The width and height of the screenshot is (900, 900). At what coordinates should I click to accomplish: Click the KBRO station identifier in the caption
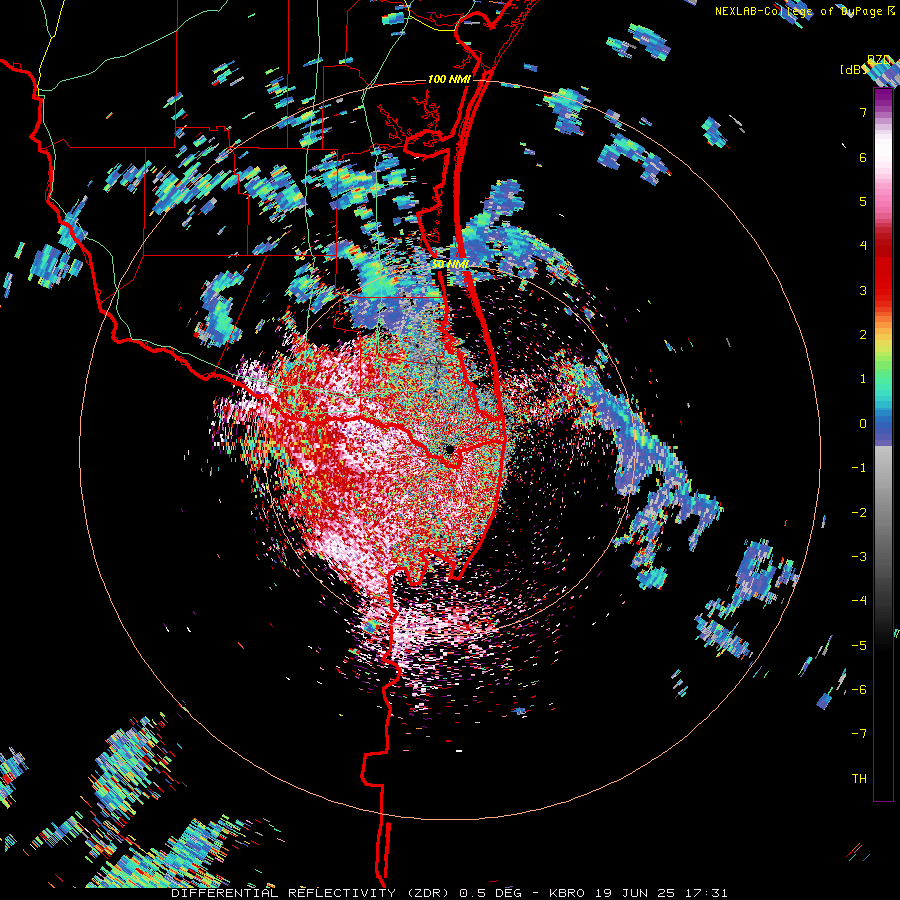click(567, 893)
